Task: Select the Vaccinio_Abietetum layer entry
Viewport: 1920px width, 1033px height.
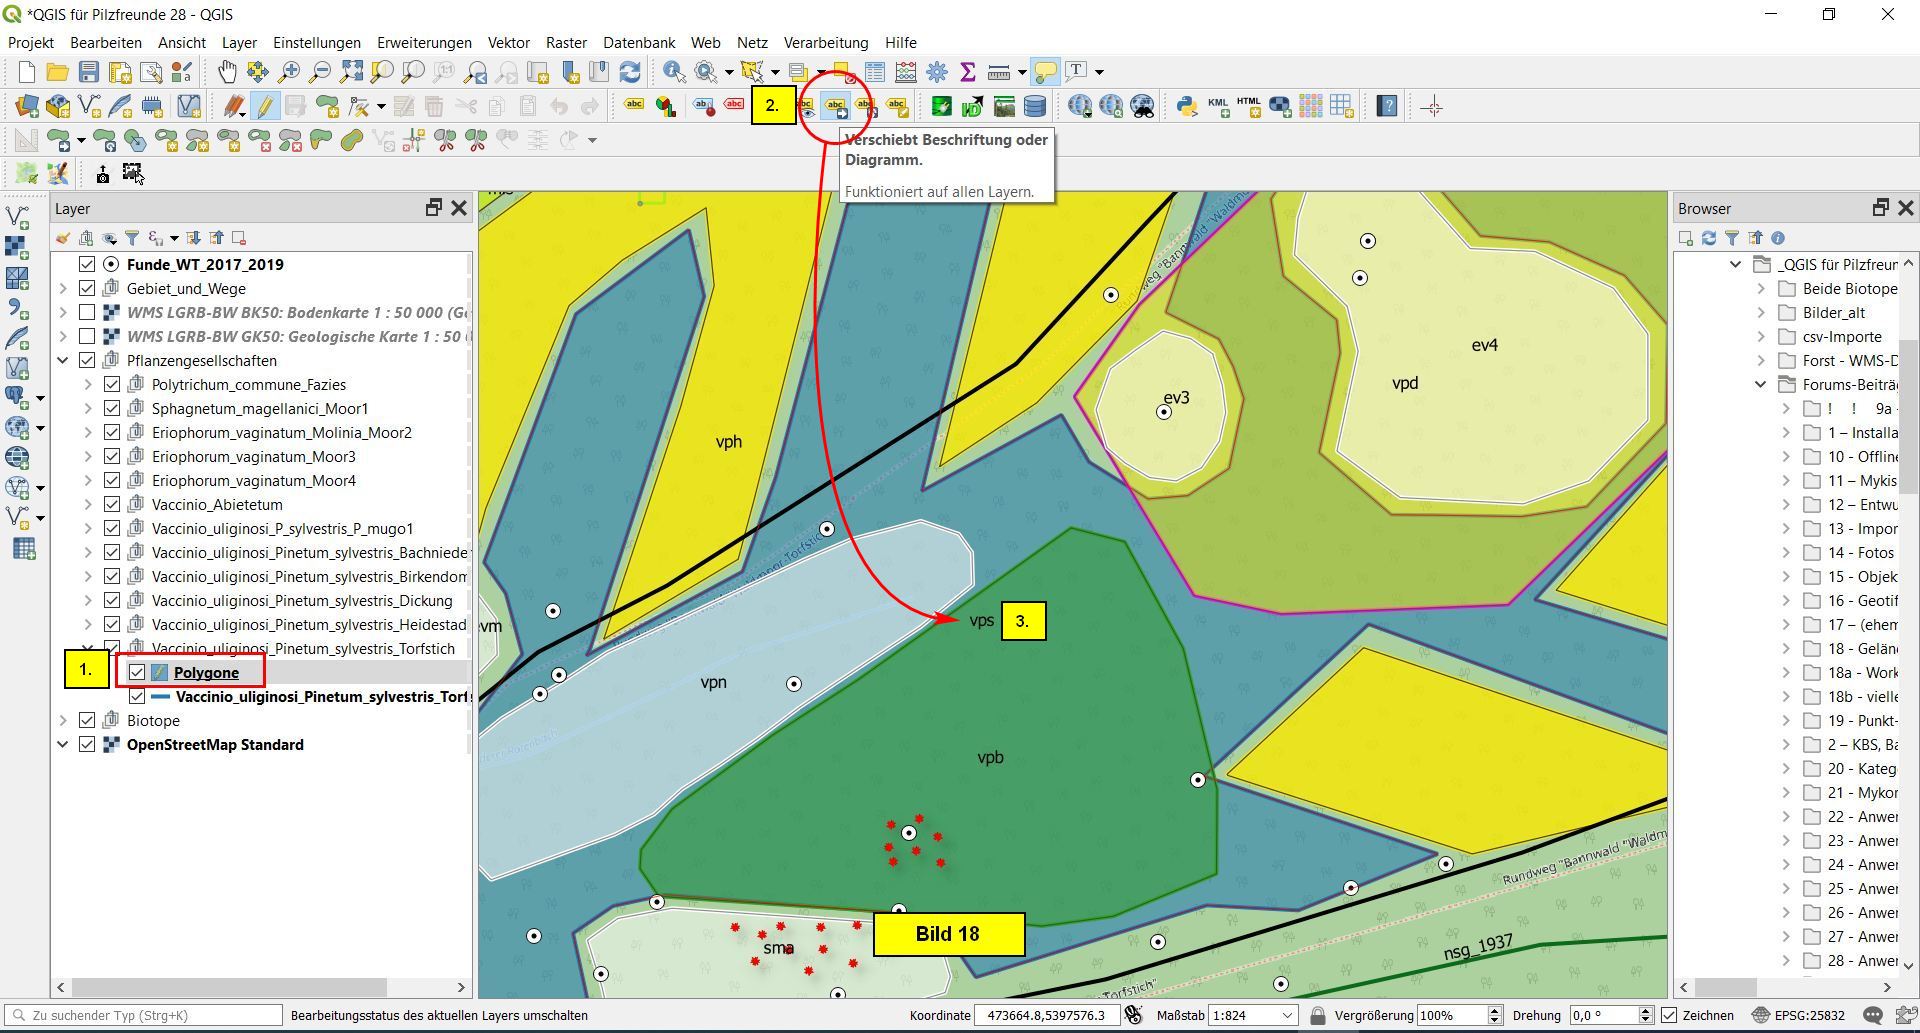Action: (217, 505)
